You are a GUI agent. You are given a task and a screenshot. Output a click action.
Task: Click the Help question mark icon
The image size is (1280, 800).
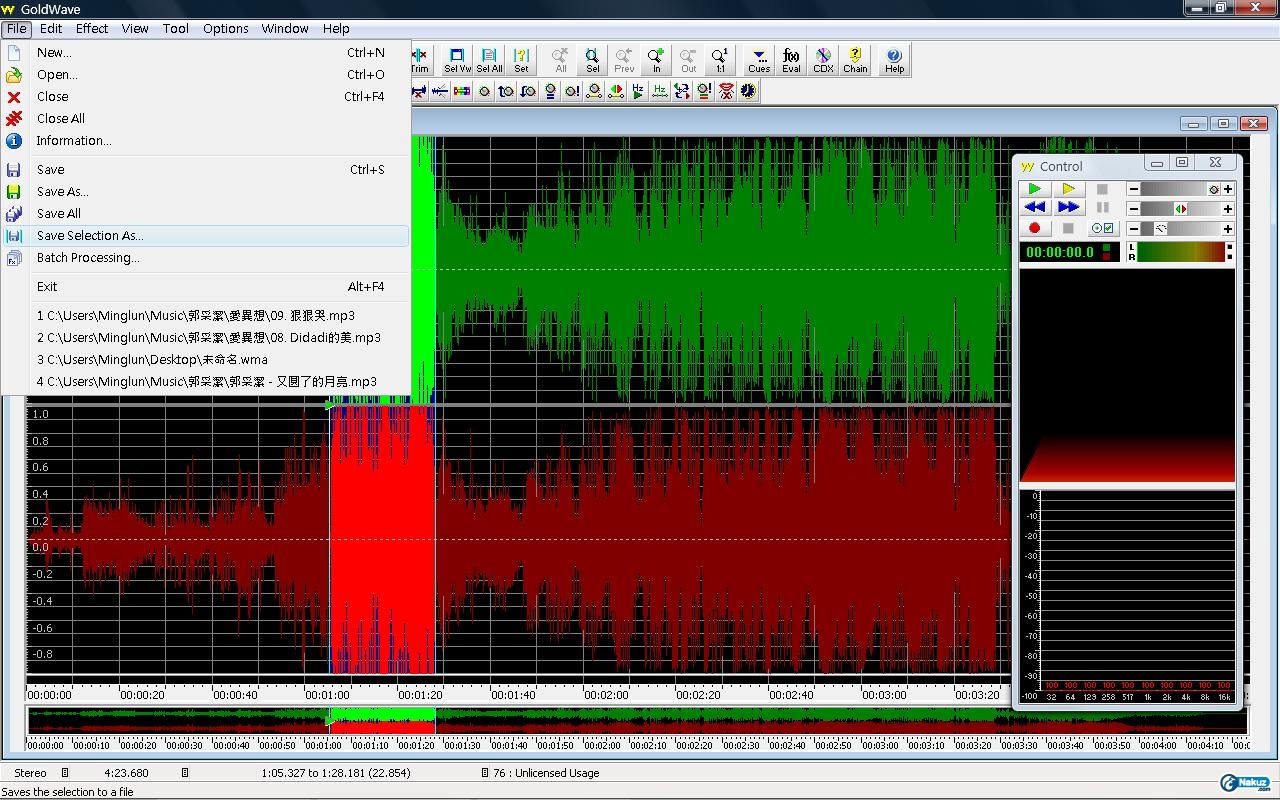[x=894, y=60]
